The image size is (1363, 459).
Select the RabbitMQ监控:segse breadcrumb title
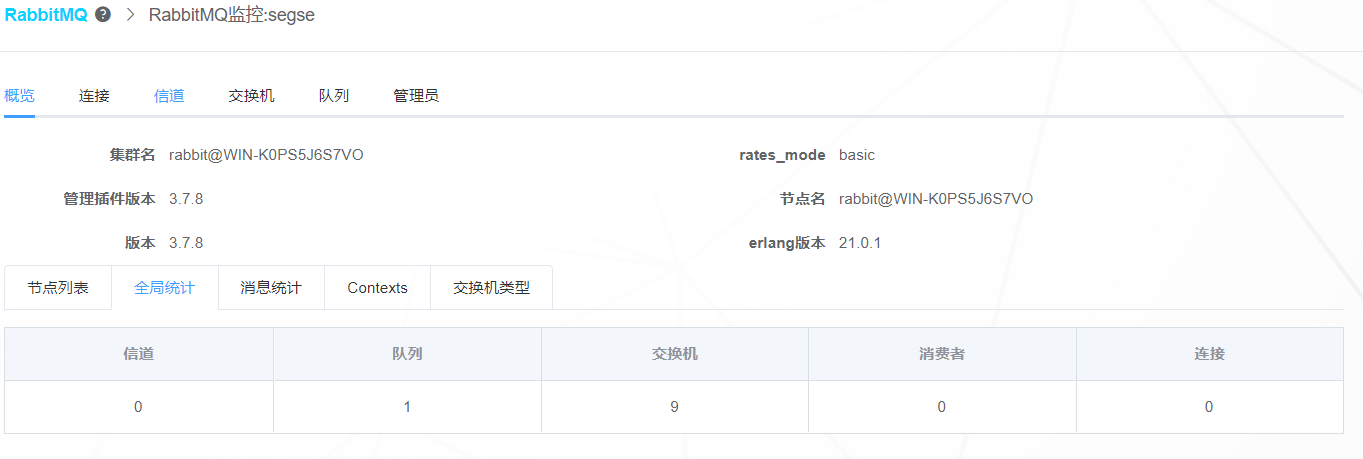(x=232, y=16)
